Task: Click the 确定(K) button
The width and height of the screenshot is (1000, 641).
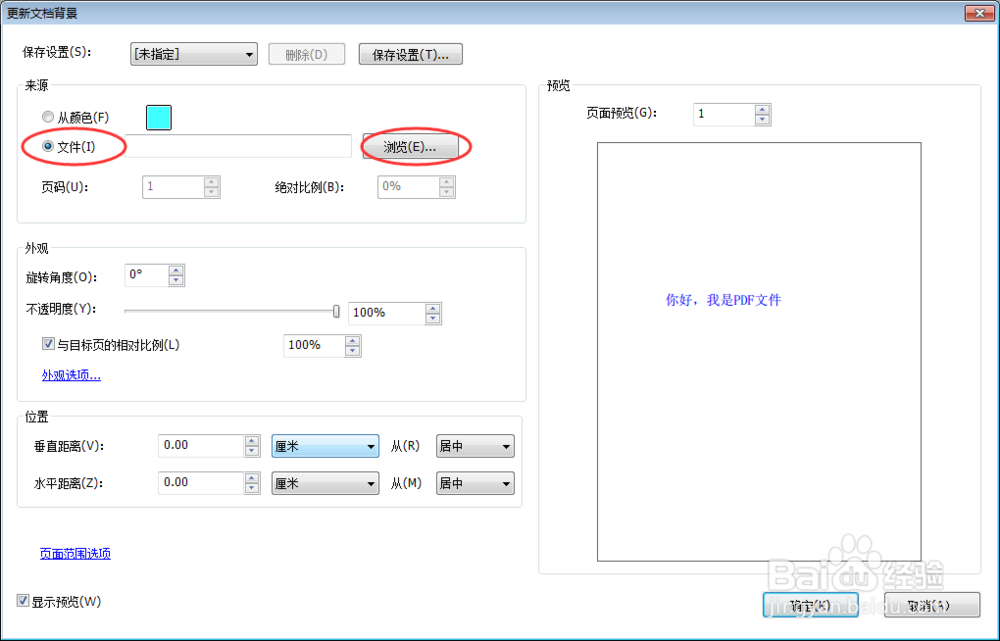Action: pos(811,605)
